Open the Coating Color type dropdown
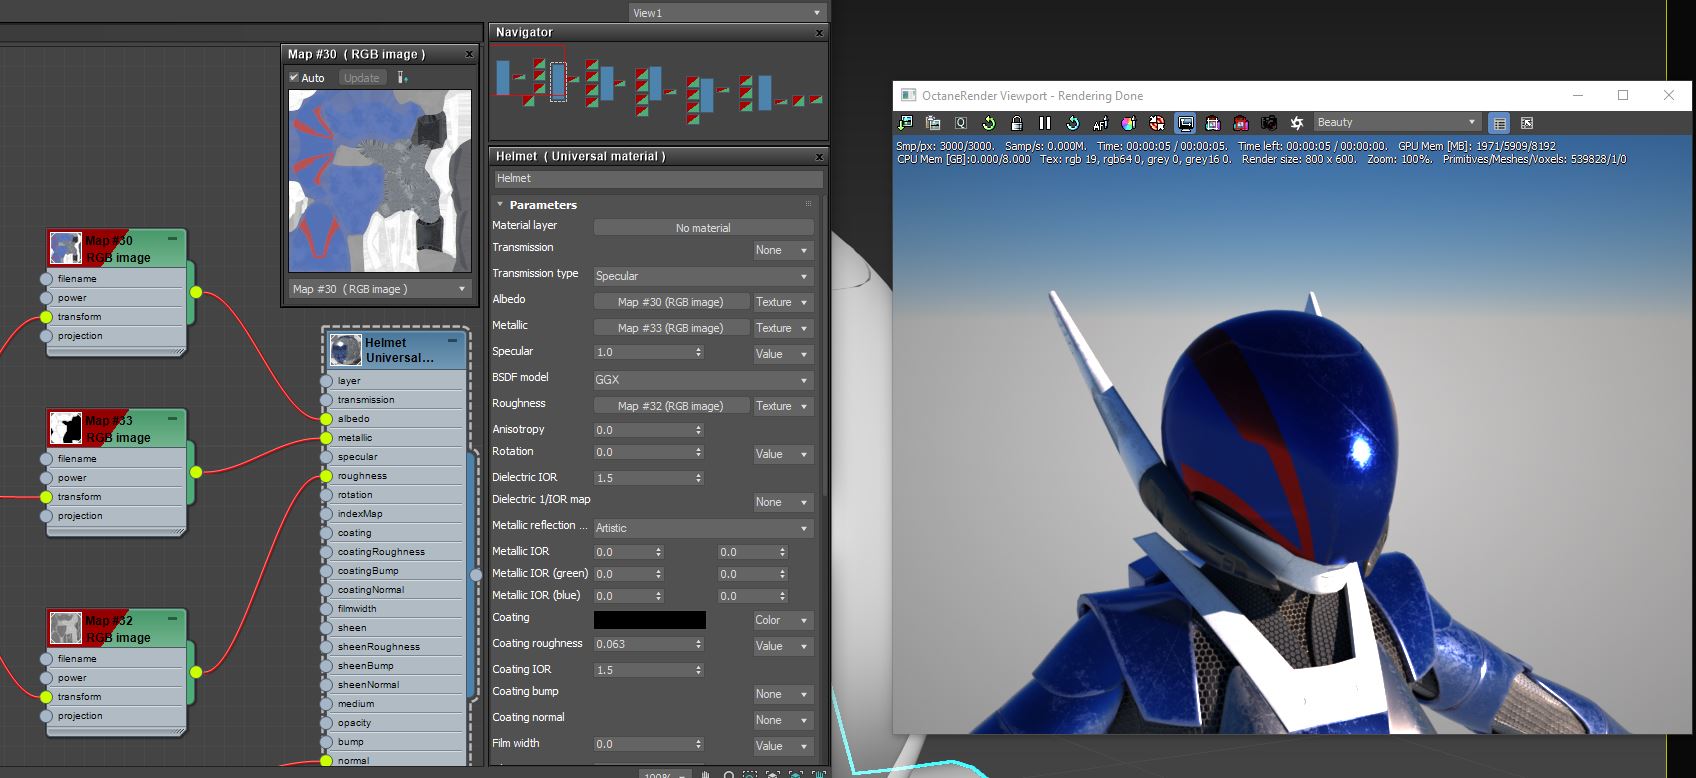 (x=783, y=620)
